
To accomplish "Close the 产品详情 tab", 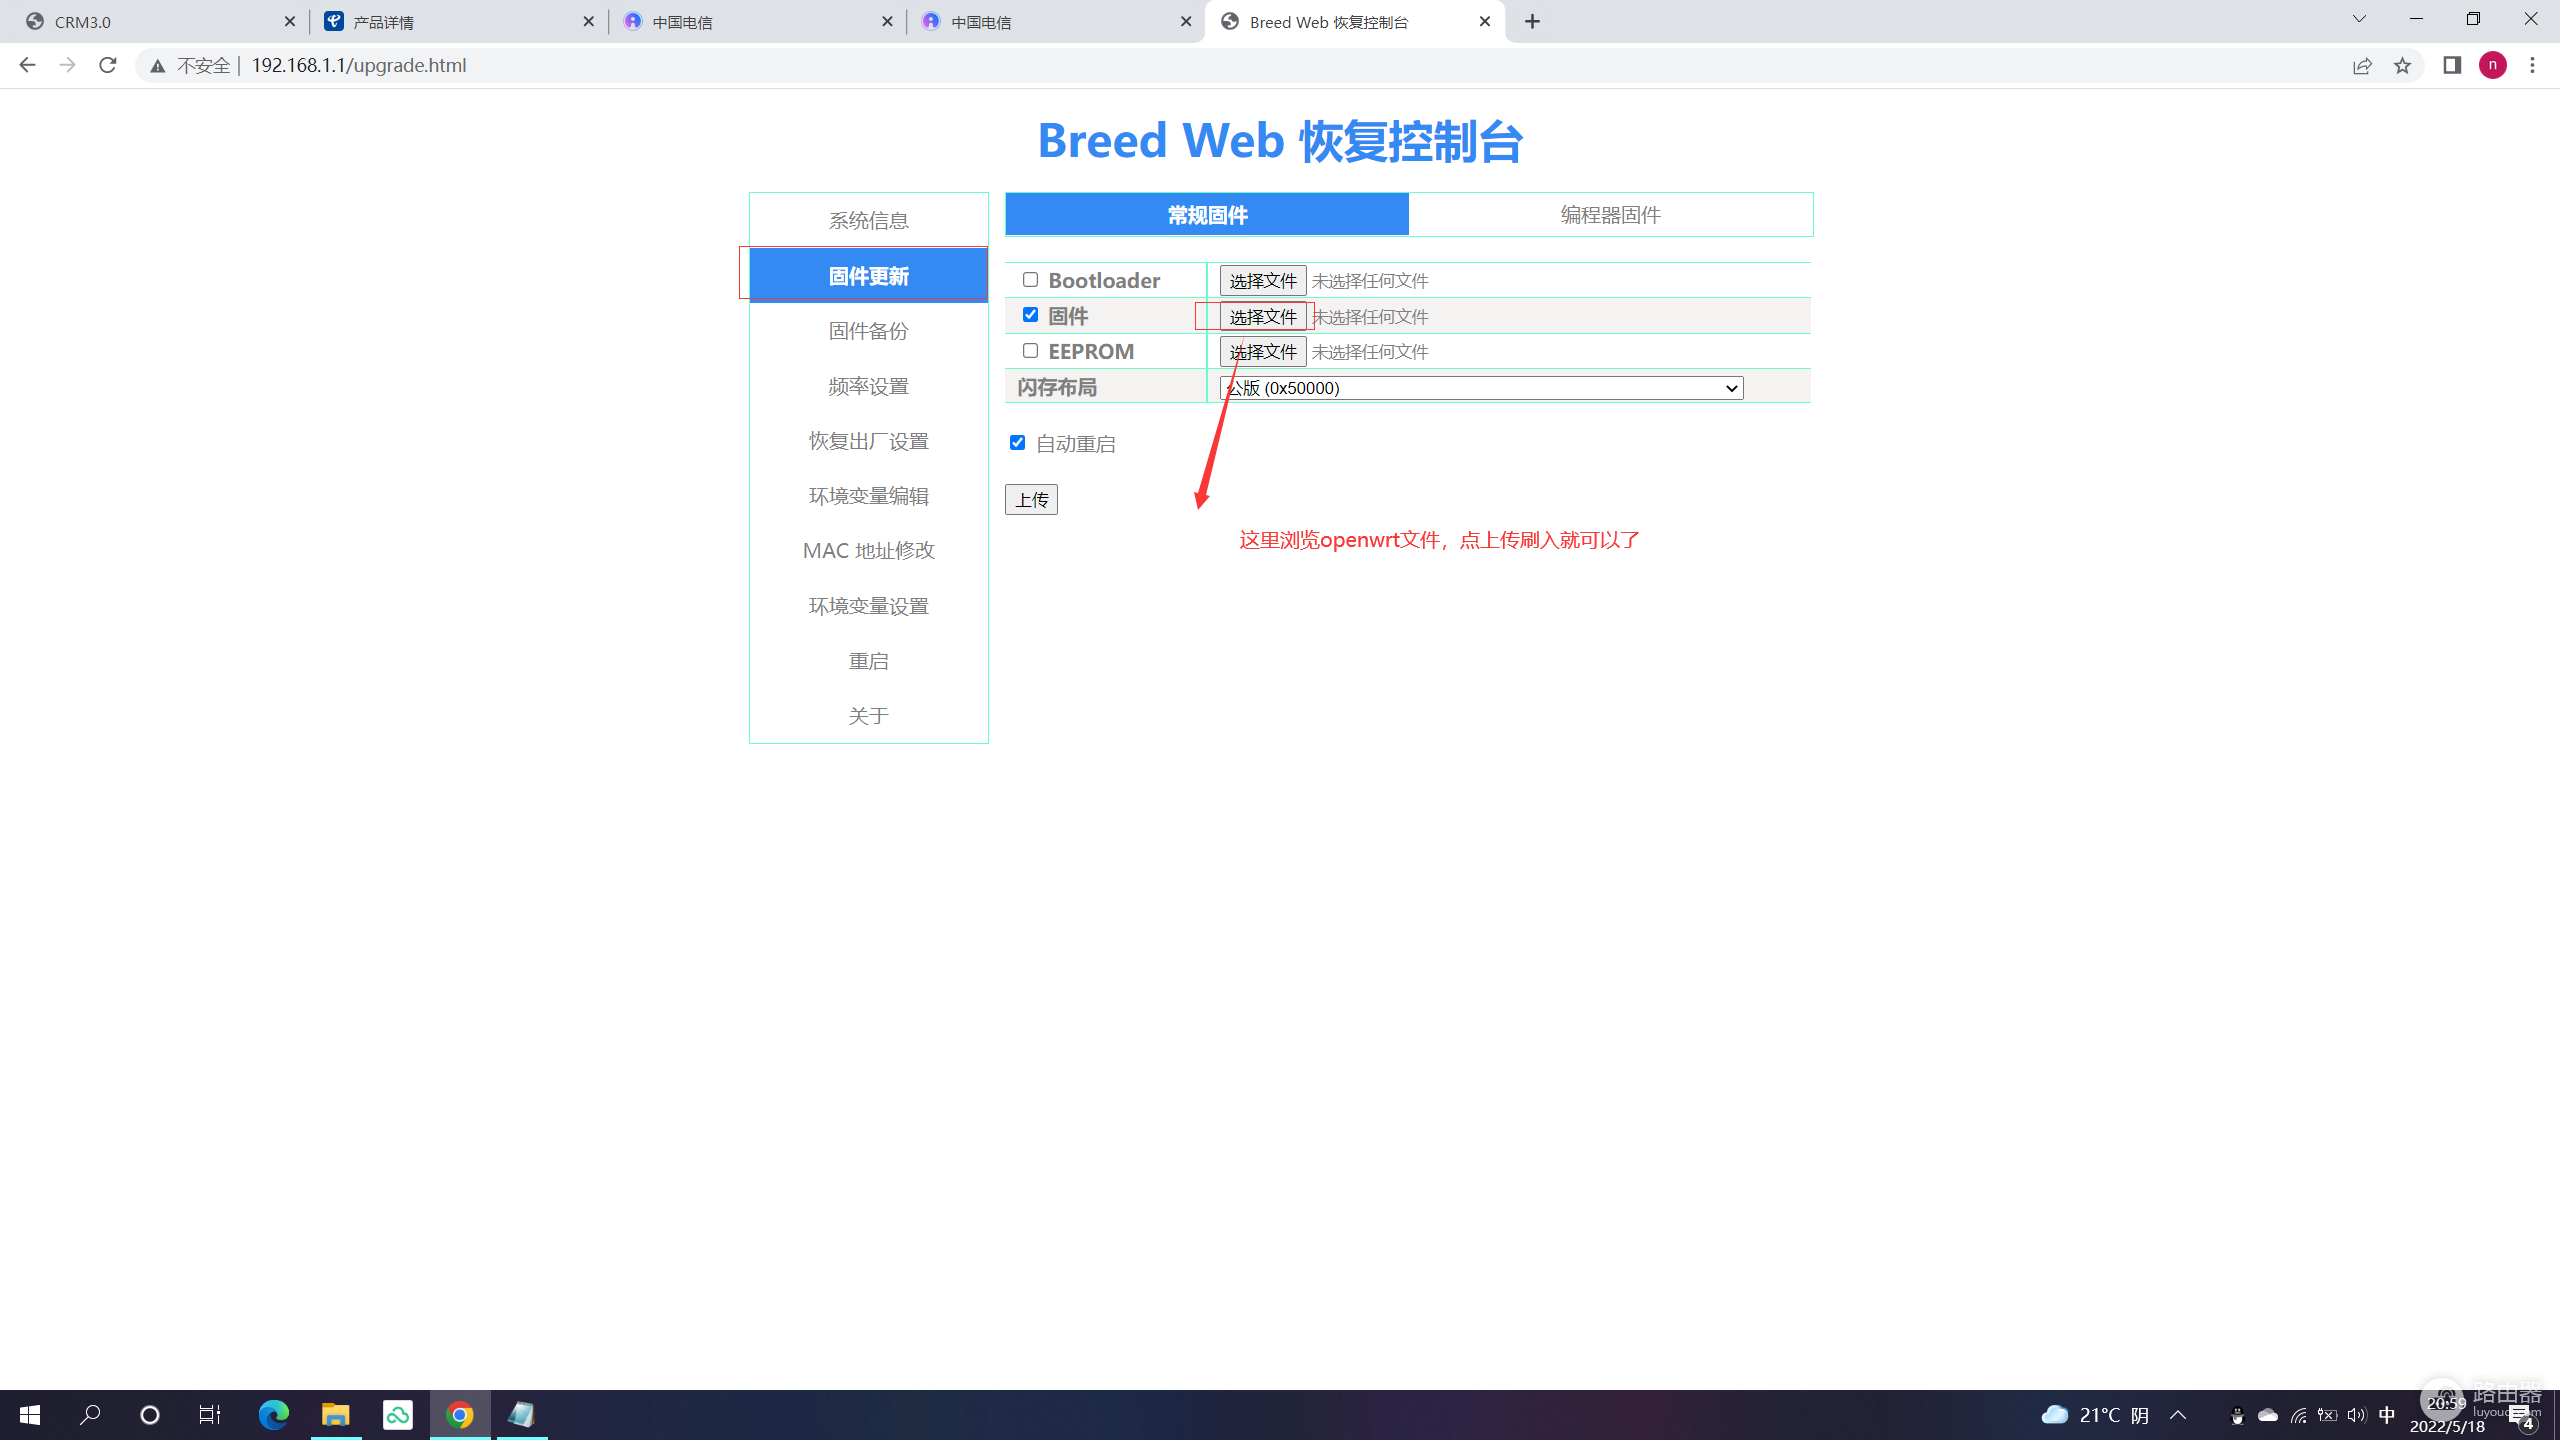I will (588, 21).
